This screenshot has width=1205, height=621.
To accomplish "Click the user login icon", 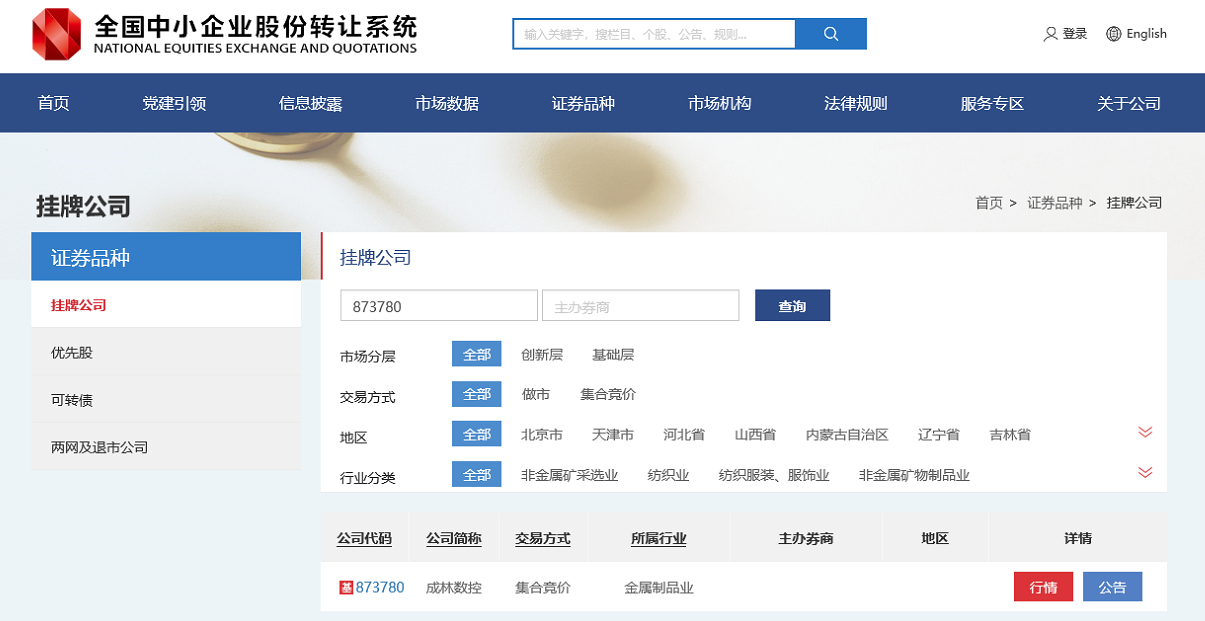I will click(x=1050, y=34).
